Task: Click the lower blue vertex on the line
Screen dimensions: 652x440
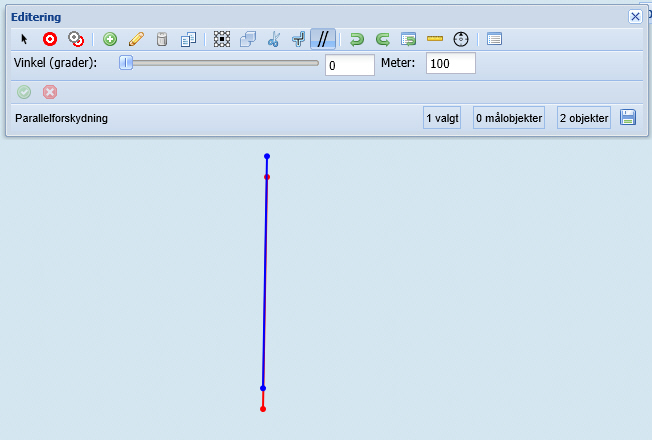Action: coord(263,388)
